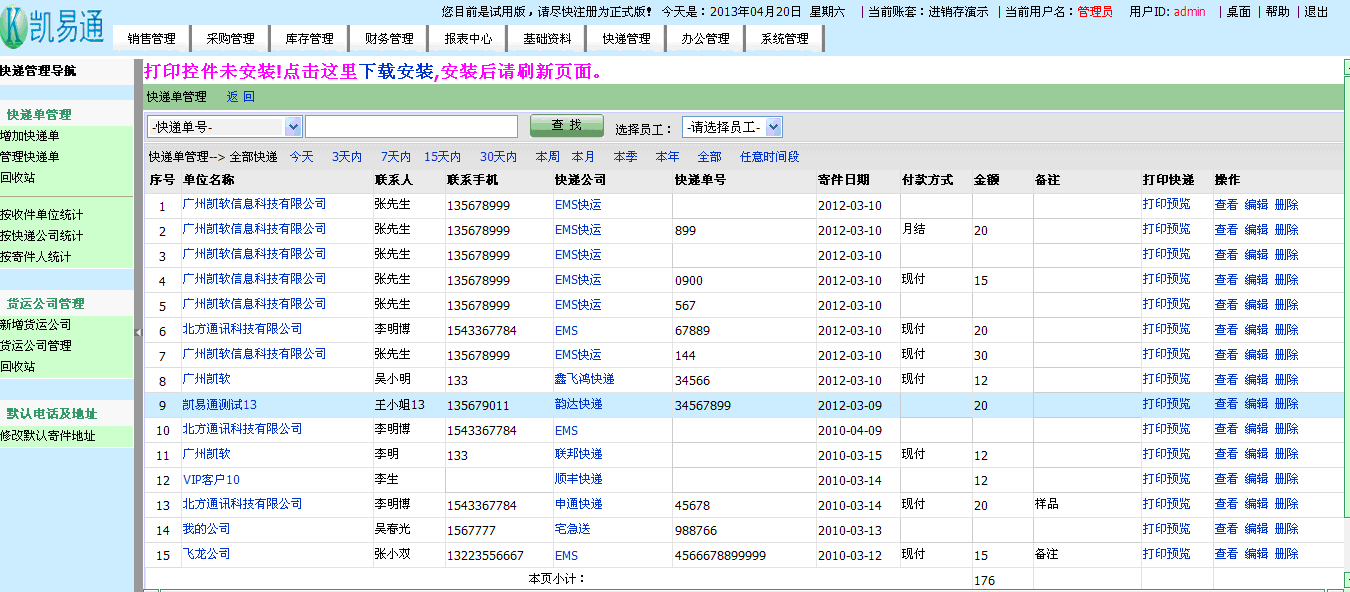Image resolution: width=1350 pixels, height=592 pixels.
Task: Open 回收站 under 快递单管理
Action: coord(18,178)
